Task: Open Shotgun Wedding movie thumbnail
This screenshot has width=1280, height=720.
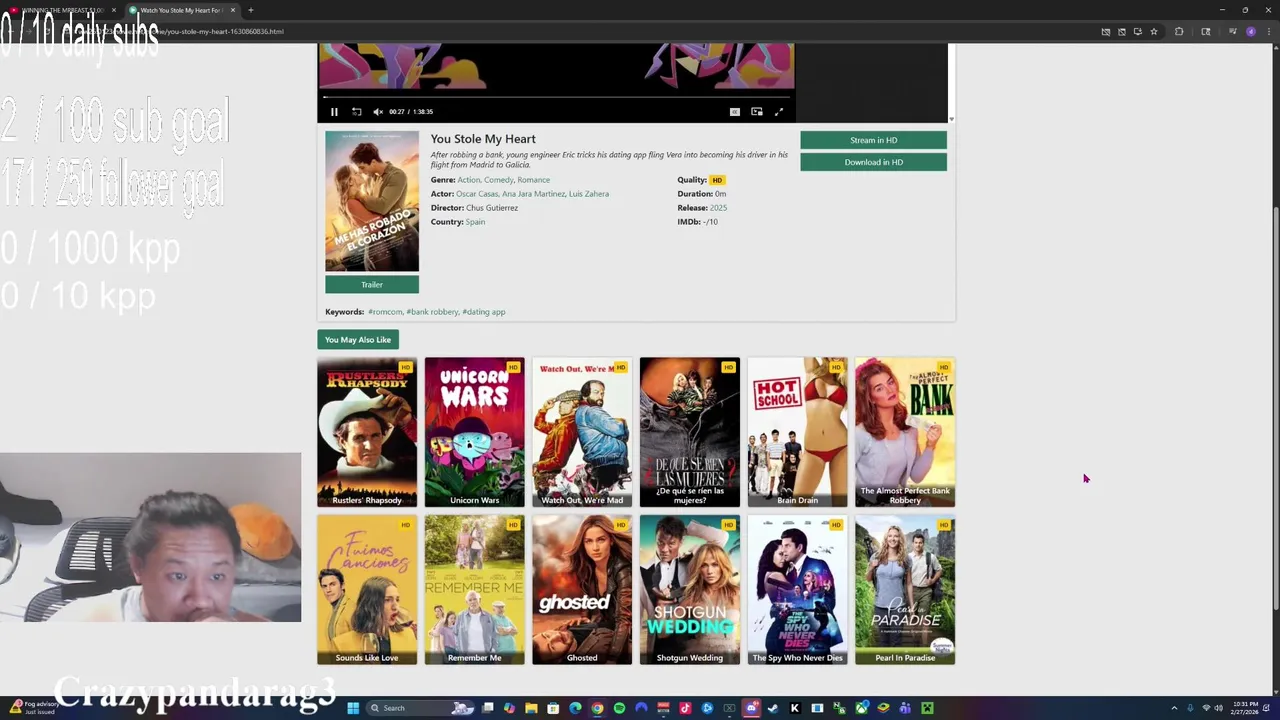Action: click(690, 590)
